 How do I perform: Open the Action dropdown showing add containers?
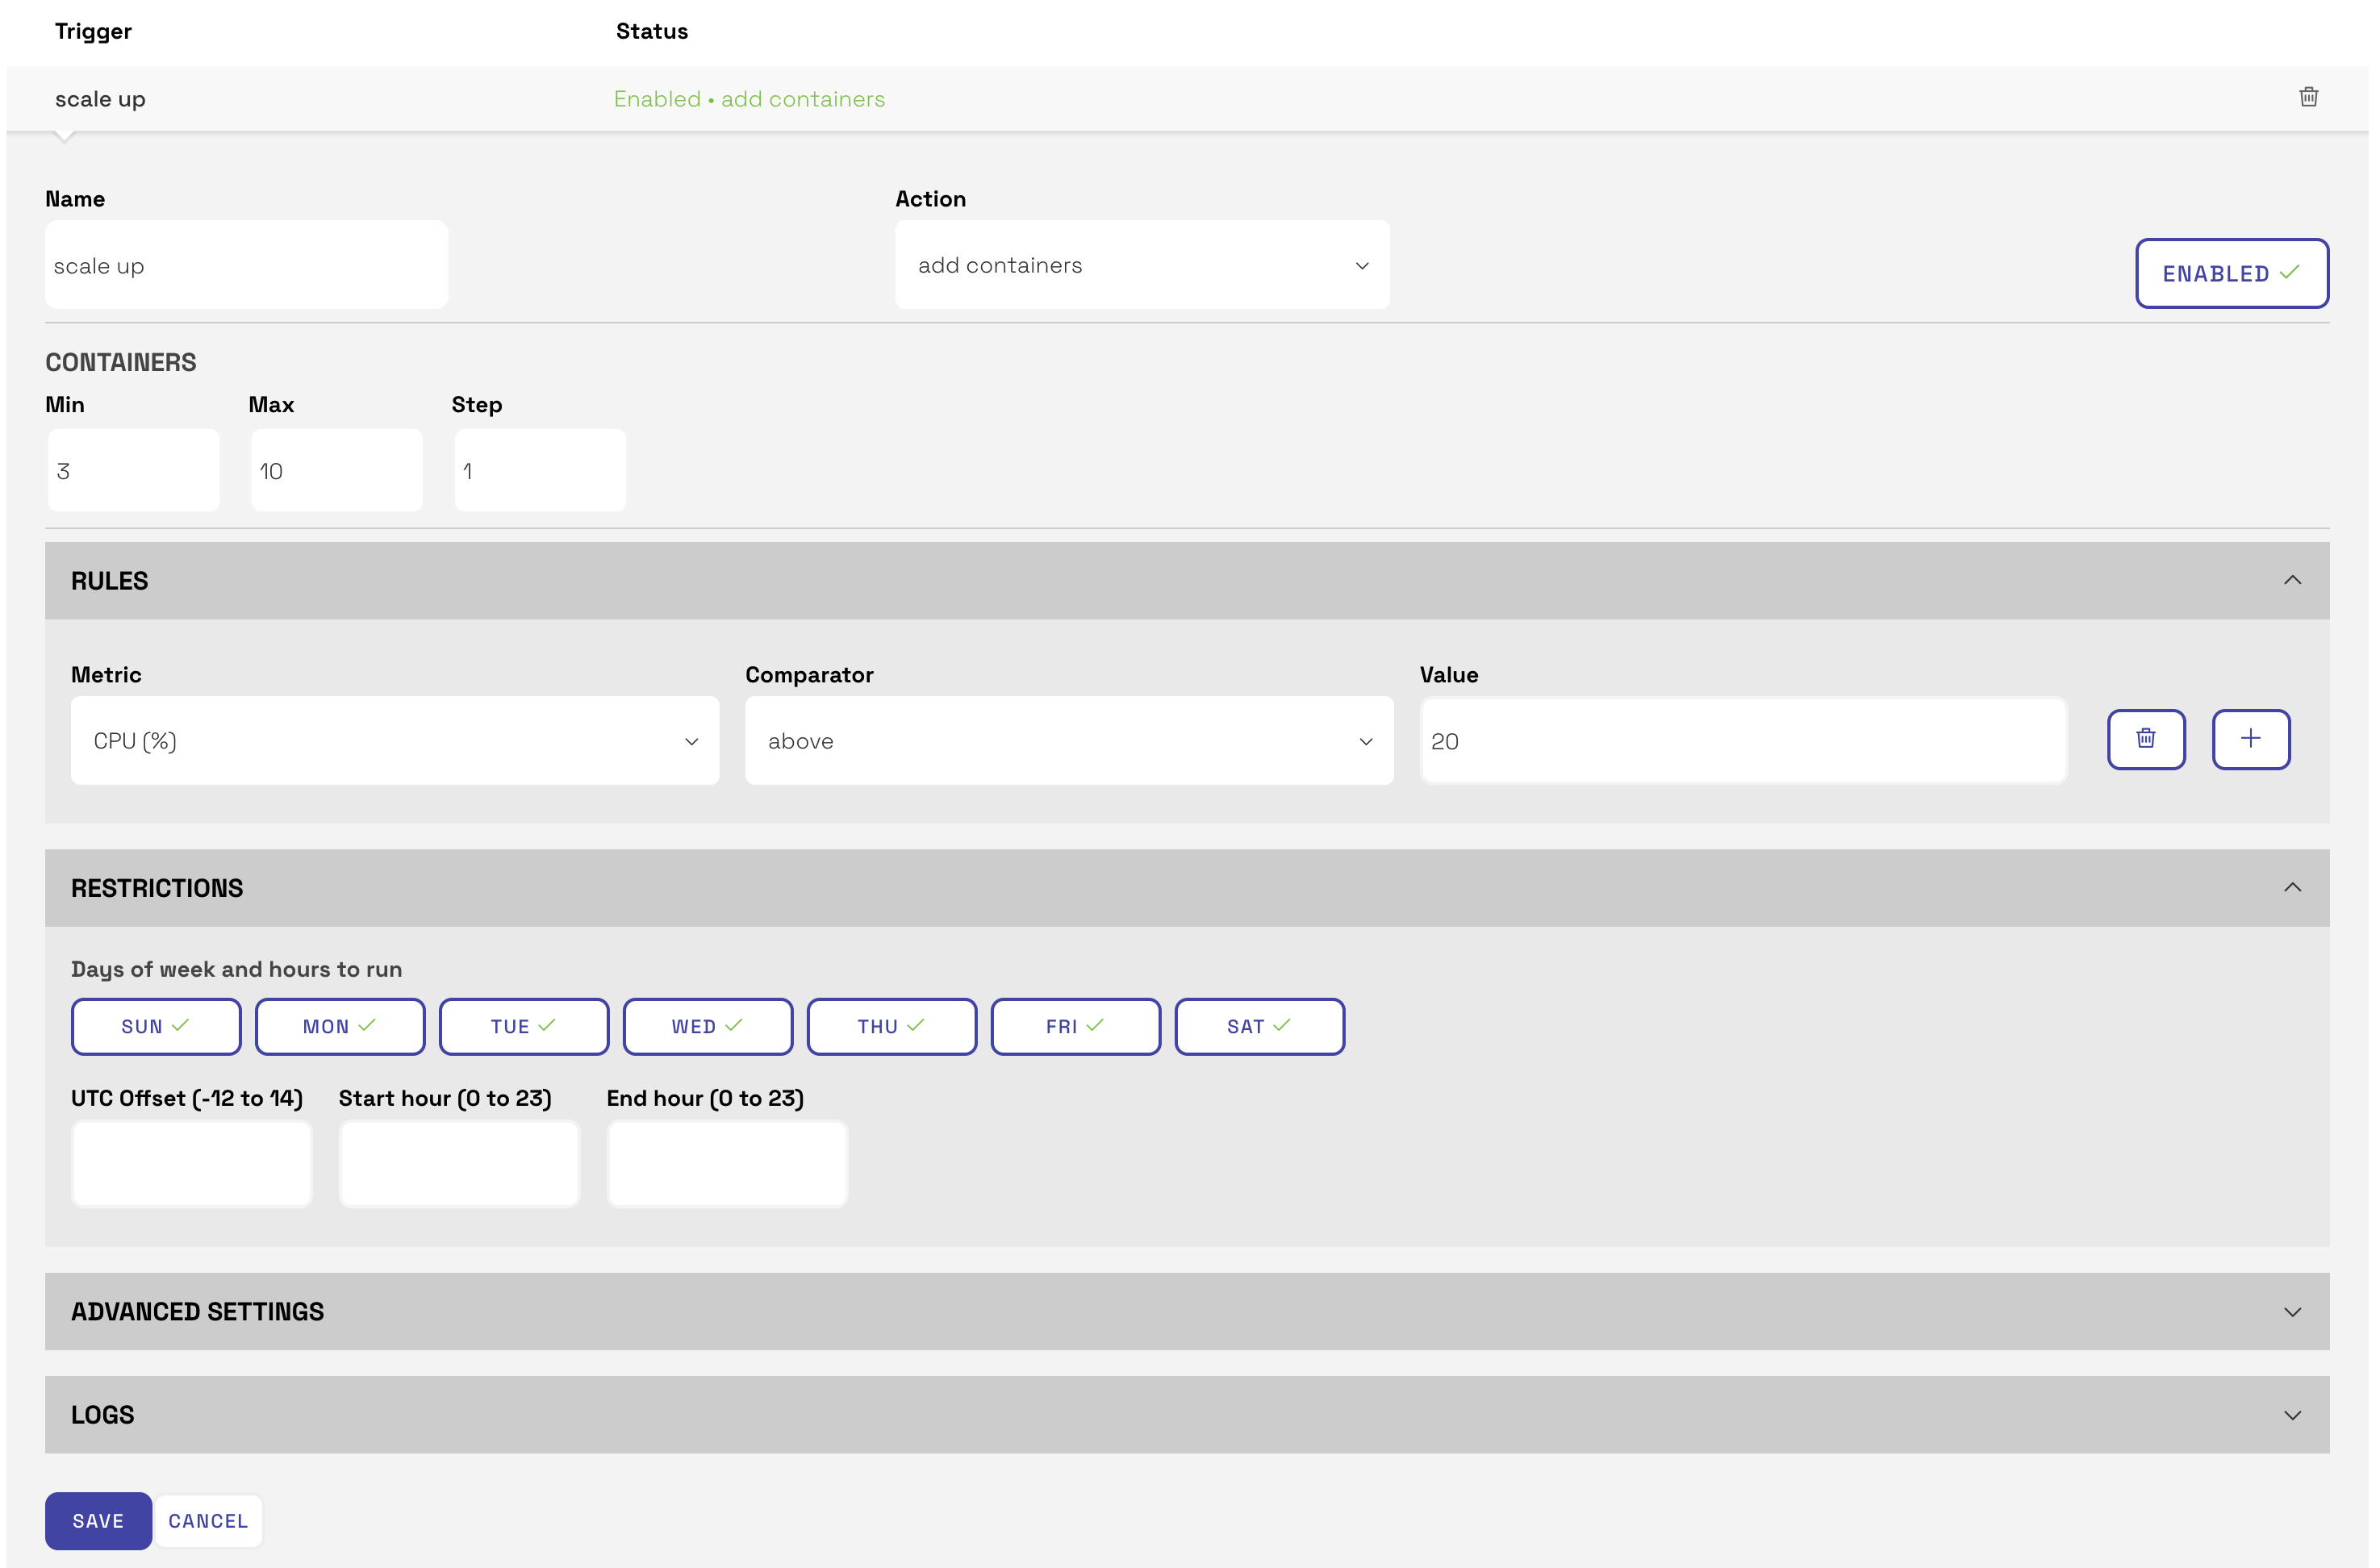pos(1142,265)
